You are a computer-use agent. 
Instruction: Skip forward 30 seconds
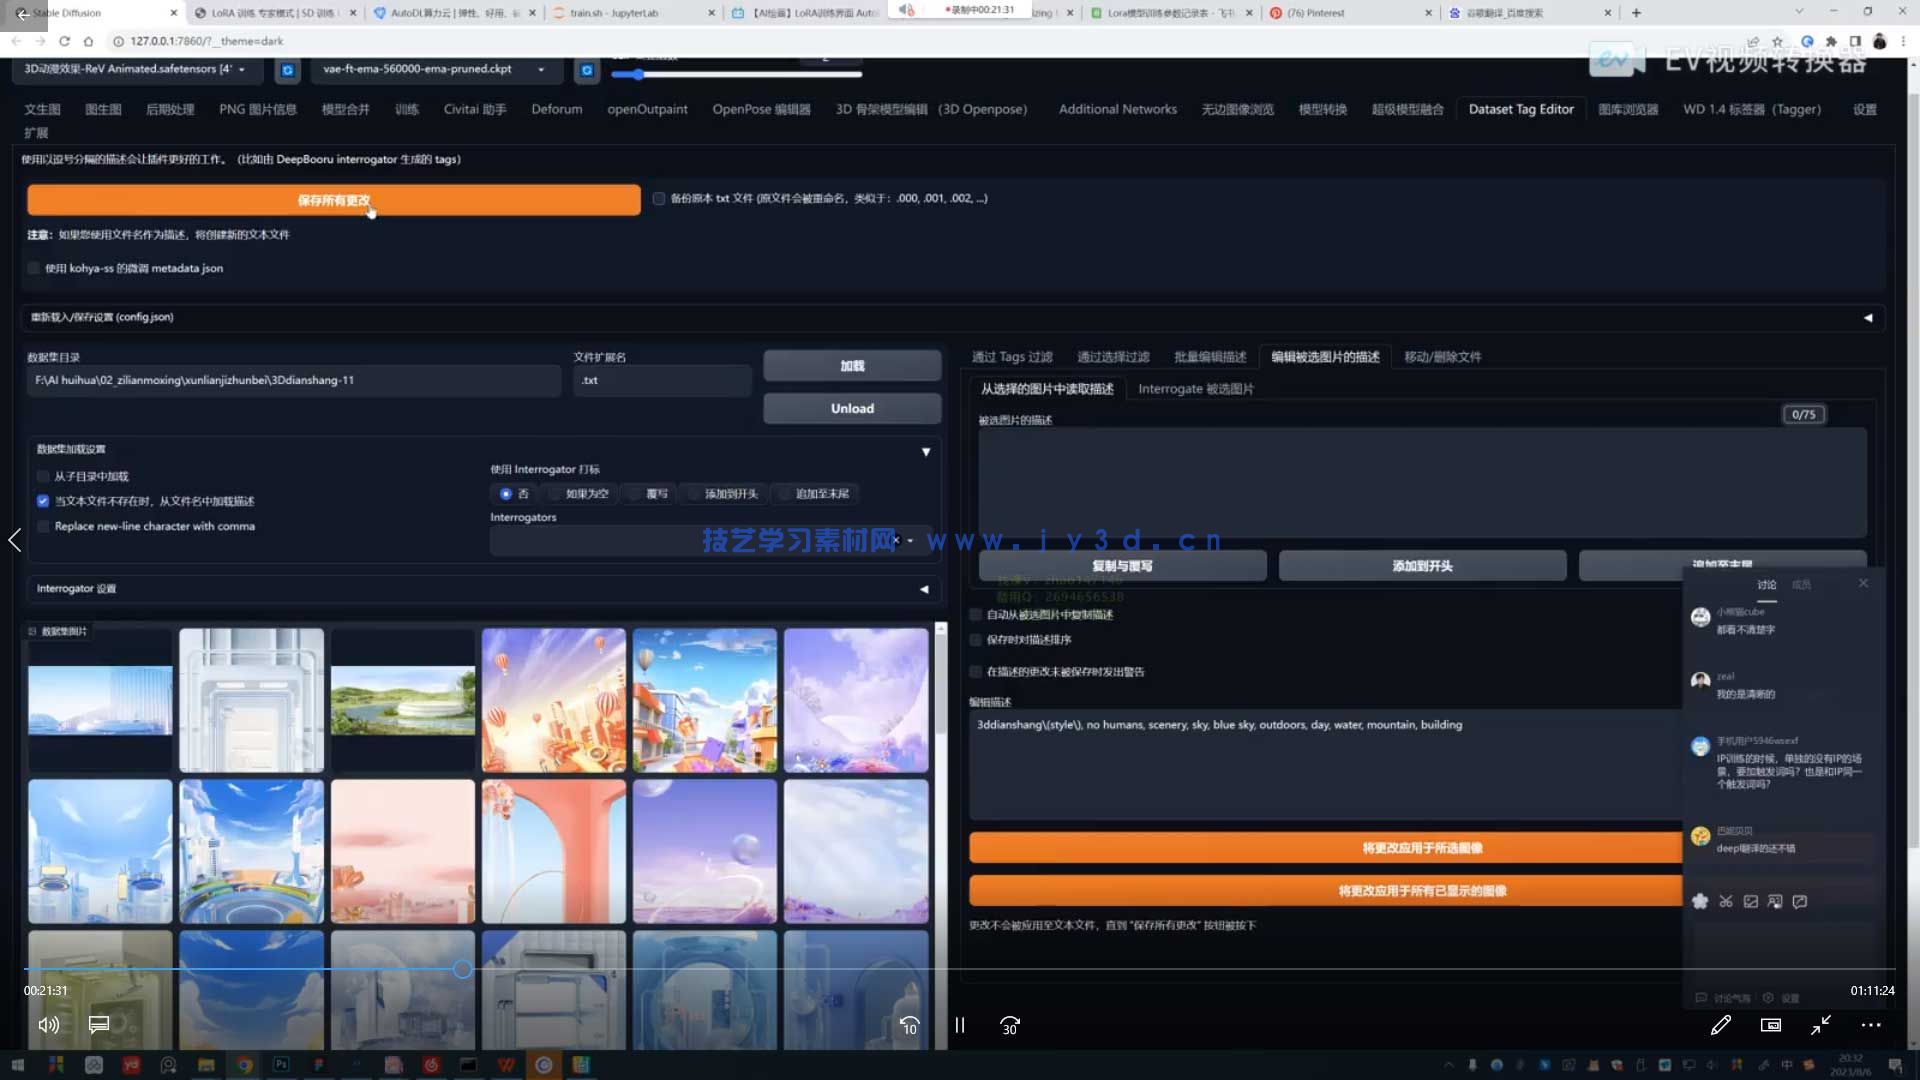coord(1010,1025)
